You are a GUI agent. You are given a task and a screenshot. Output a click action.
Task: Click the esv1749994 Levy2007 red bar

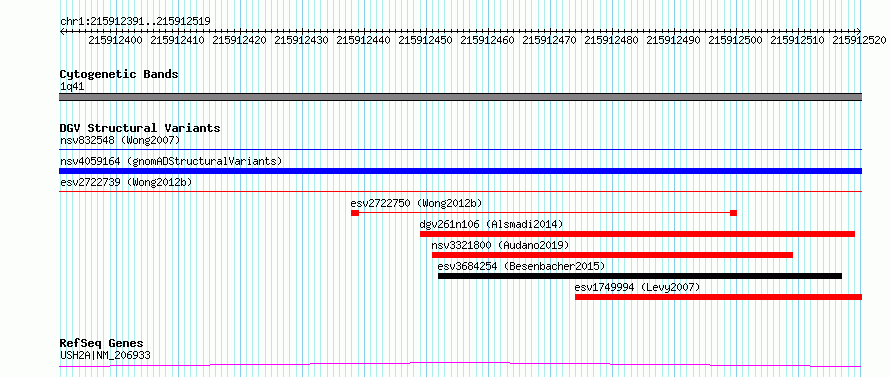pyautogui.click(x=719, y=297)
